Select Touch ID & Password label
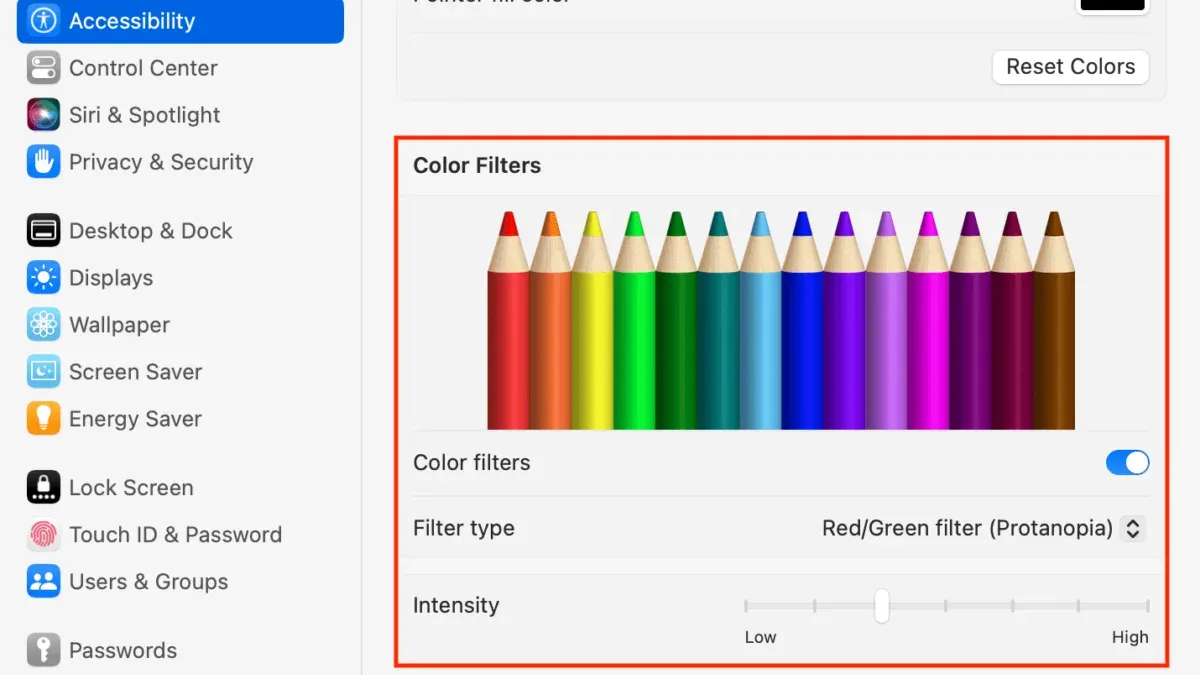 click(175, 535)
